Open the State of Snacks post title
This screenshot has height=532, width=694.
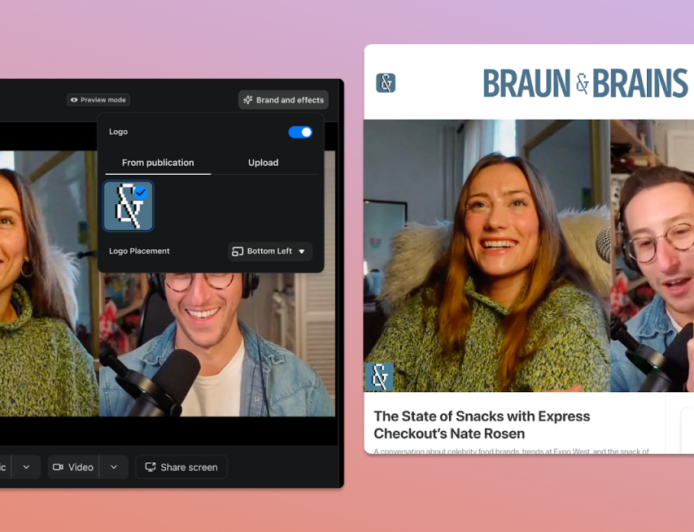[x=482, y=424]
